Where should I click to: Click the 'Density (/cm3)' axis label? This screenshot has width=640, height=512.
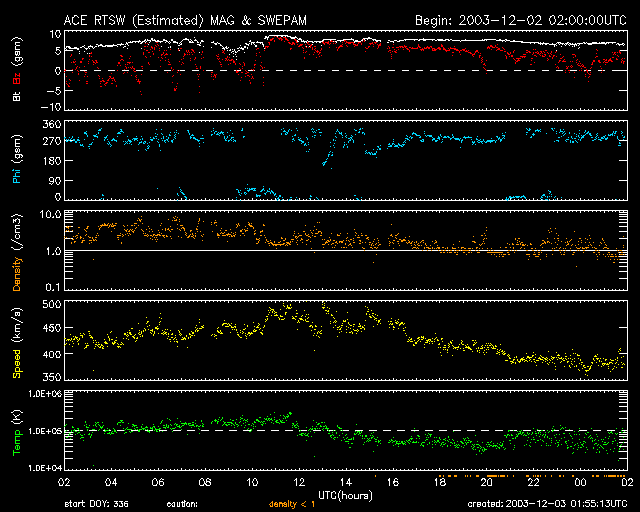(17, 252)
